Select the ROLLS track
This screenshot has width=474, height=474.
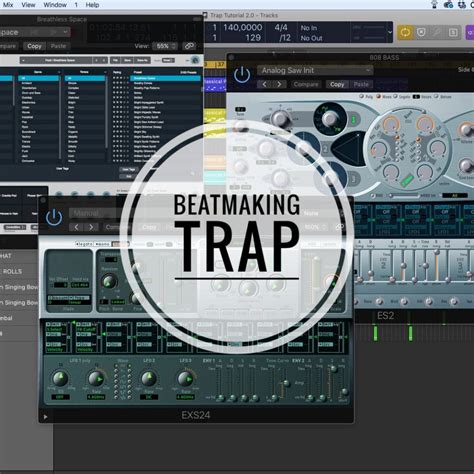(x=19, y=271)
